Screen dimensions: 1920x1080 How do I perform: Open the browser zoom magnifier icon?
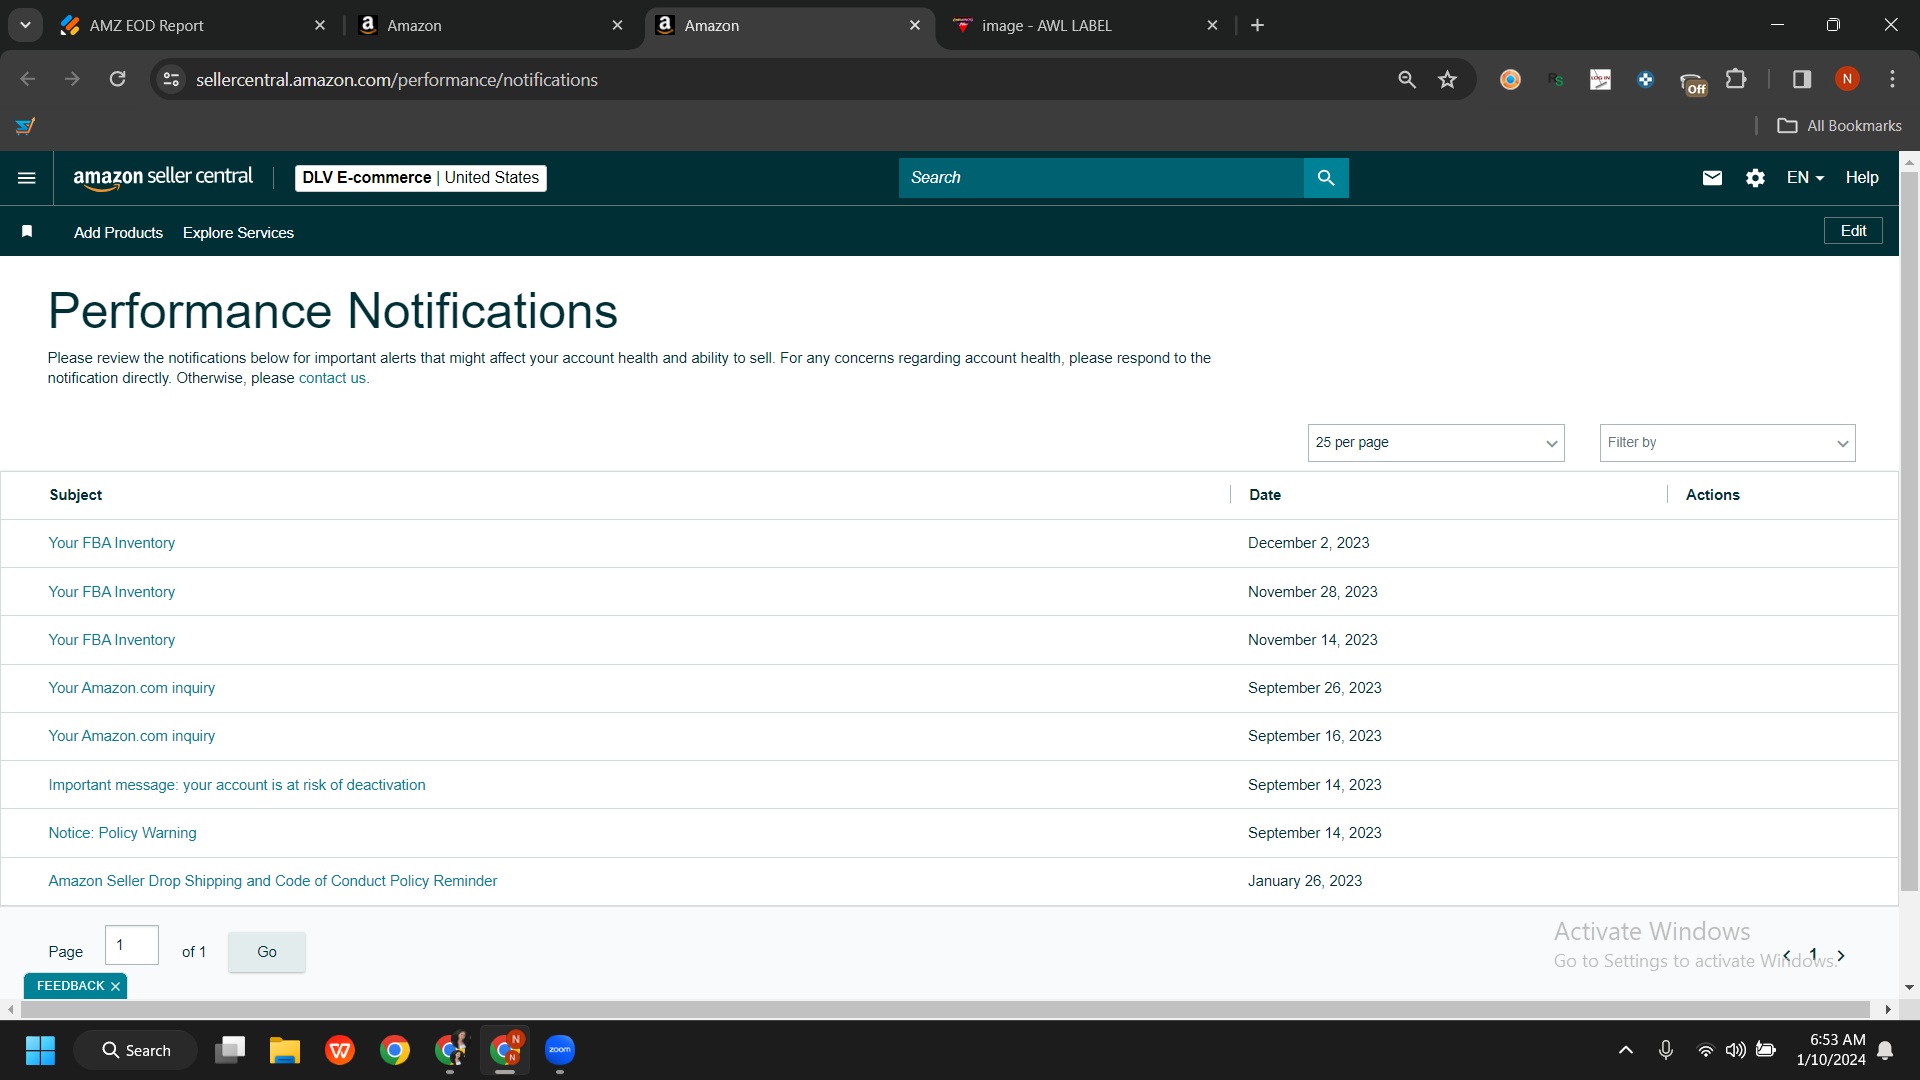coord(1407,79)
